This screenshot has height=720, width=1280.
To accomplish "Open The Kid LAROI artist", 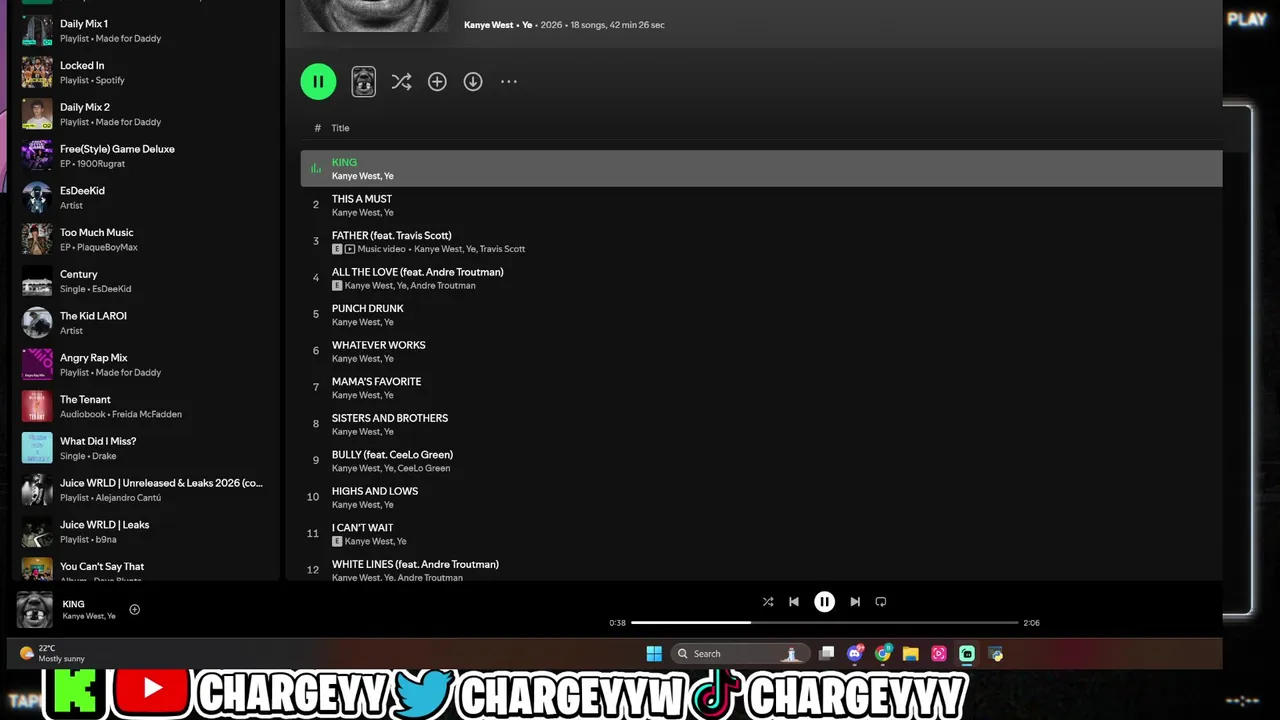I will click(x=145, y=322).
